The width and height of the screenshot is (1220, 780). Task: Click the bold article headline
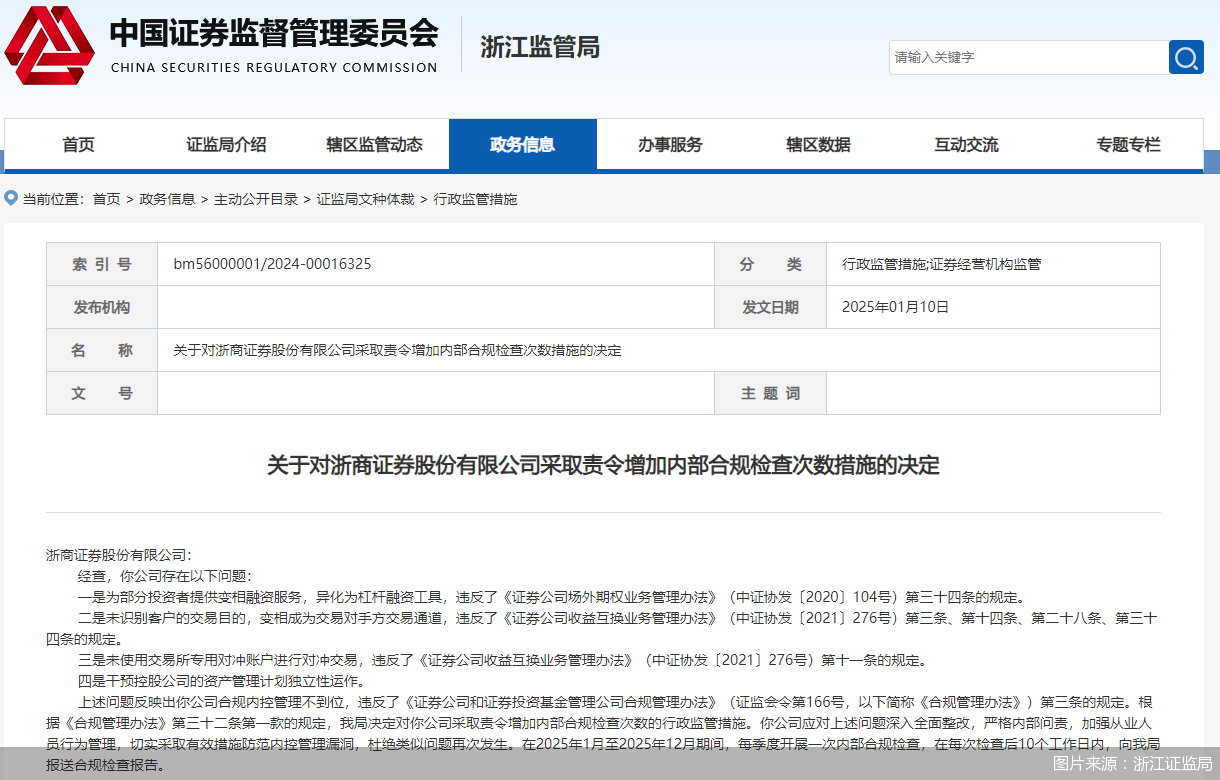603,465
